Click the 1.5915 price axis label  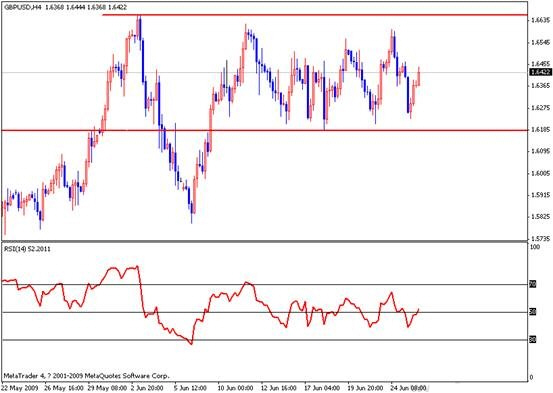[540, 195]
